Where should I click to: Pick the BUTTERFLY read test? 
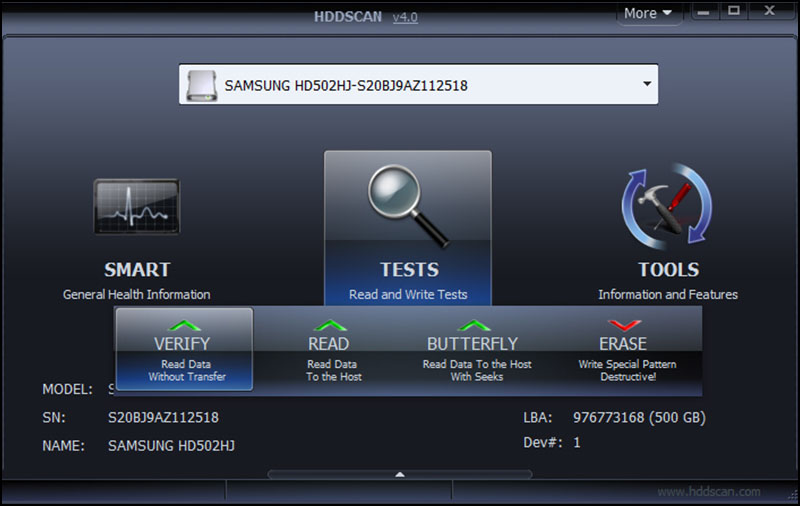[476, 351]
